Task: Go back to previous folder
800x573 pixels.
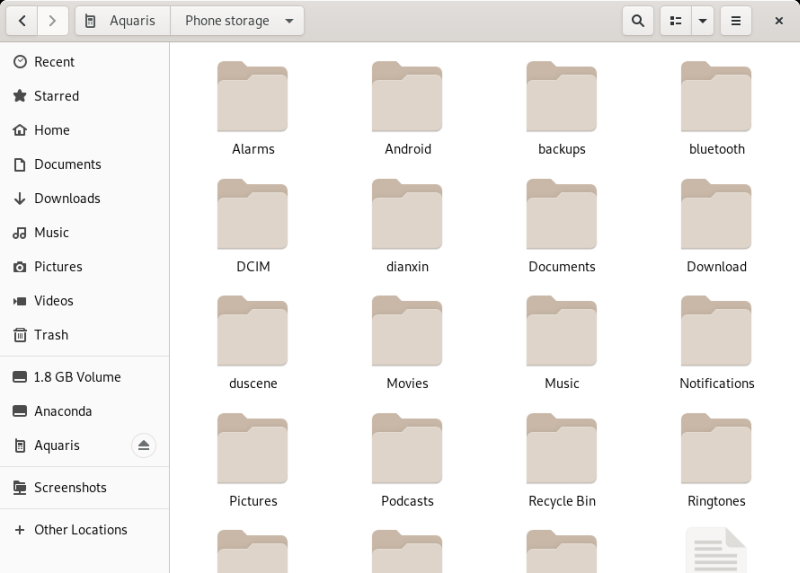Action: [22, 21]
